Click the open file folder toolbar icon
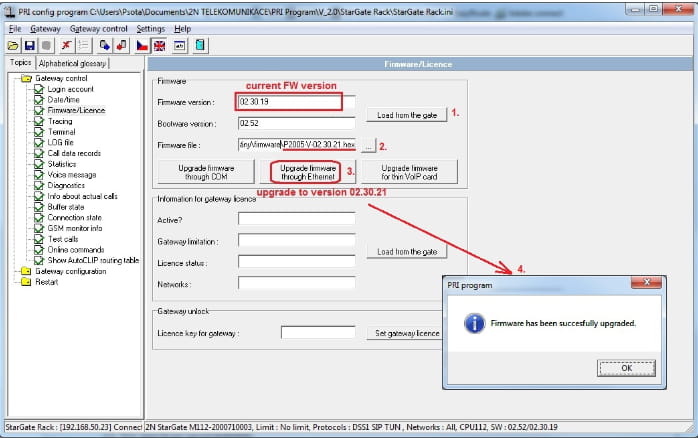This screenshot has height=438, width=698. coord(13,45)
